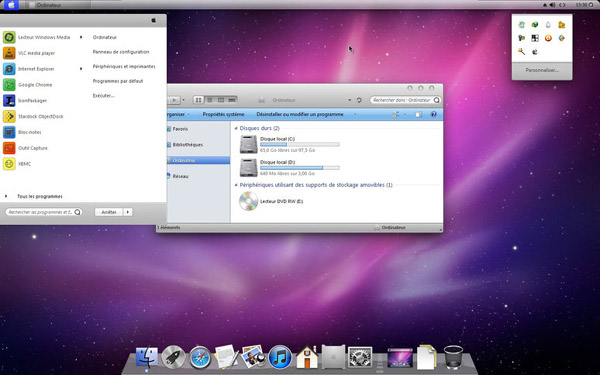Open IconPackager from start menu

(25, 101)
